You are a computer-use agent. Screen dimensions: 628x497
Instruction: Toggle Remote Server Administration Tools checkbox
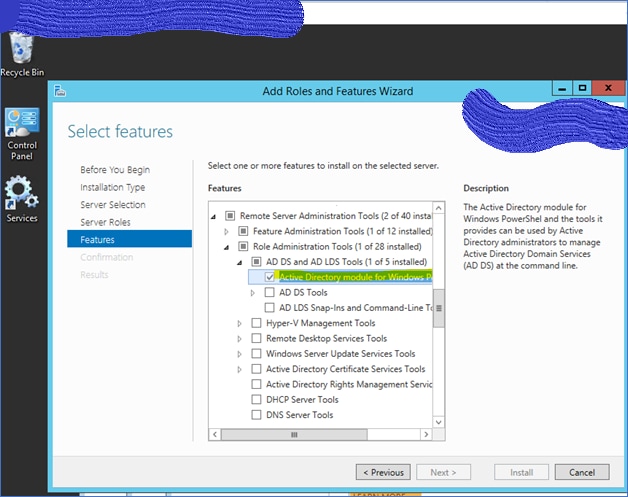(x=230, y=216)
